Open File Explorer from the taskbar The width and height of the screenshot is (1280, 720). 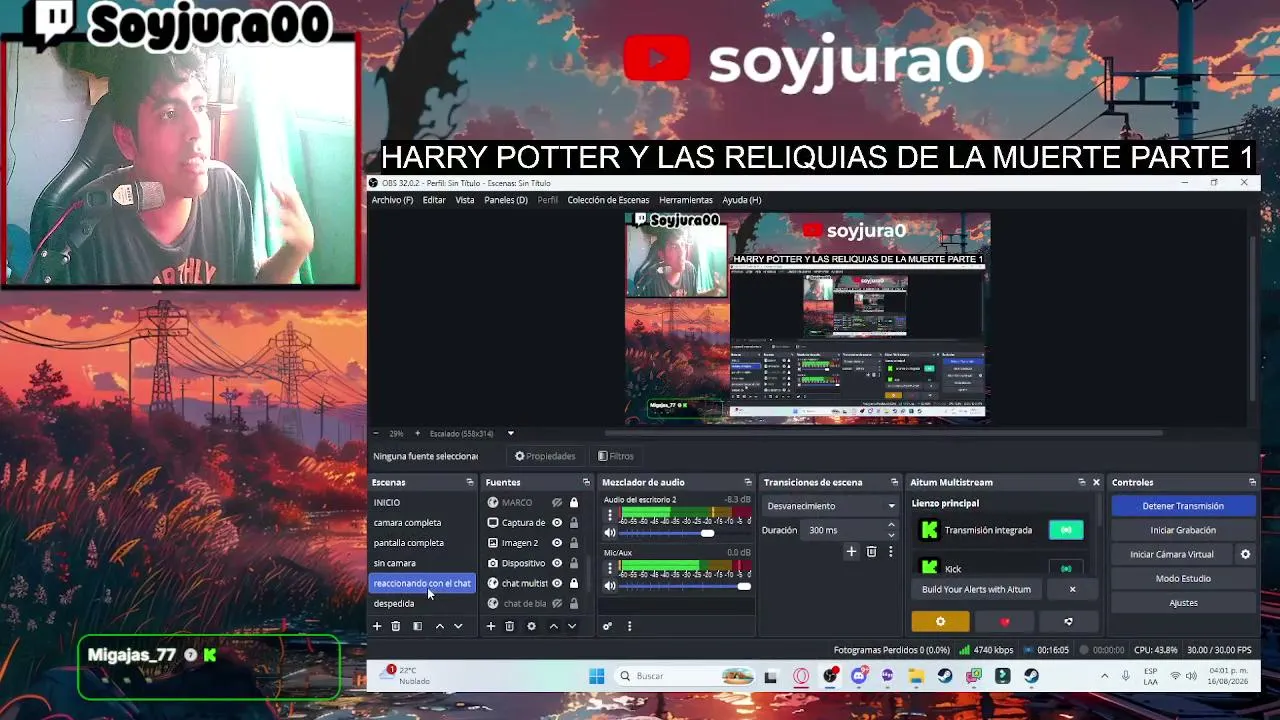pyautogui.click(x=916, y=676)
